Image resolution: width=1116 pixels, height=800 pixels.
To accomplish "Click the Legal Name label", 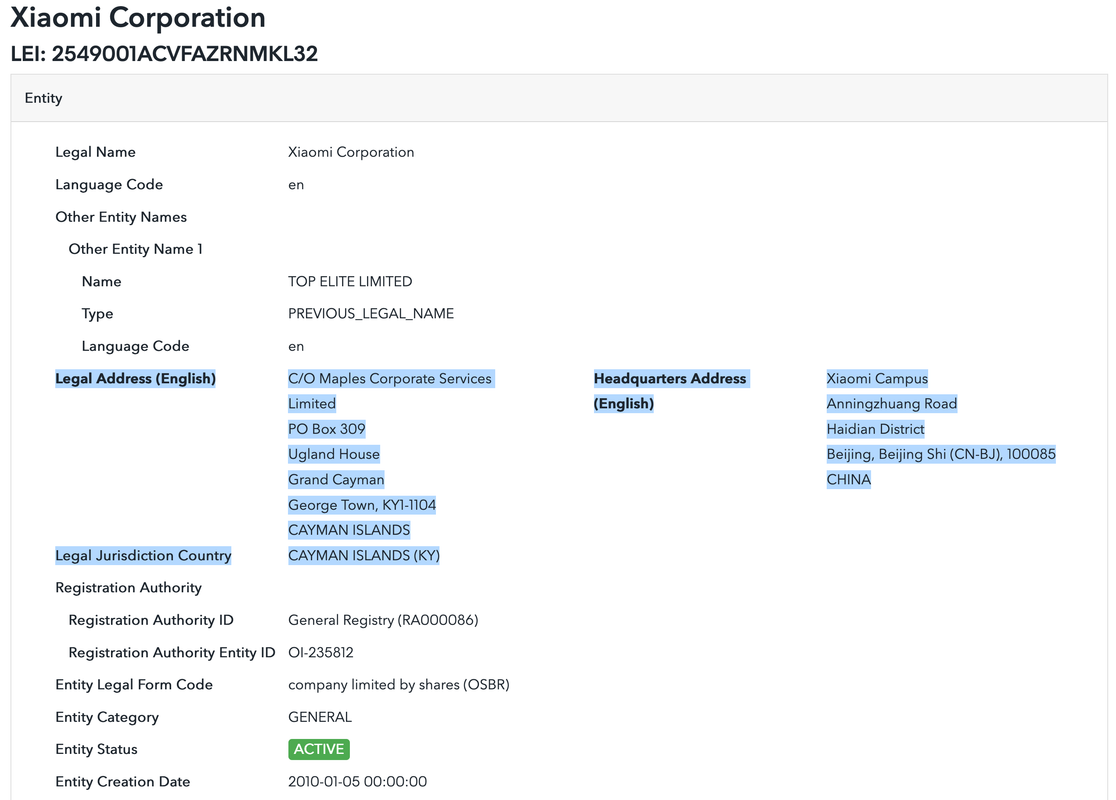I will (95, 152).
